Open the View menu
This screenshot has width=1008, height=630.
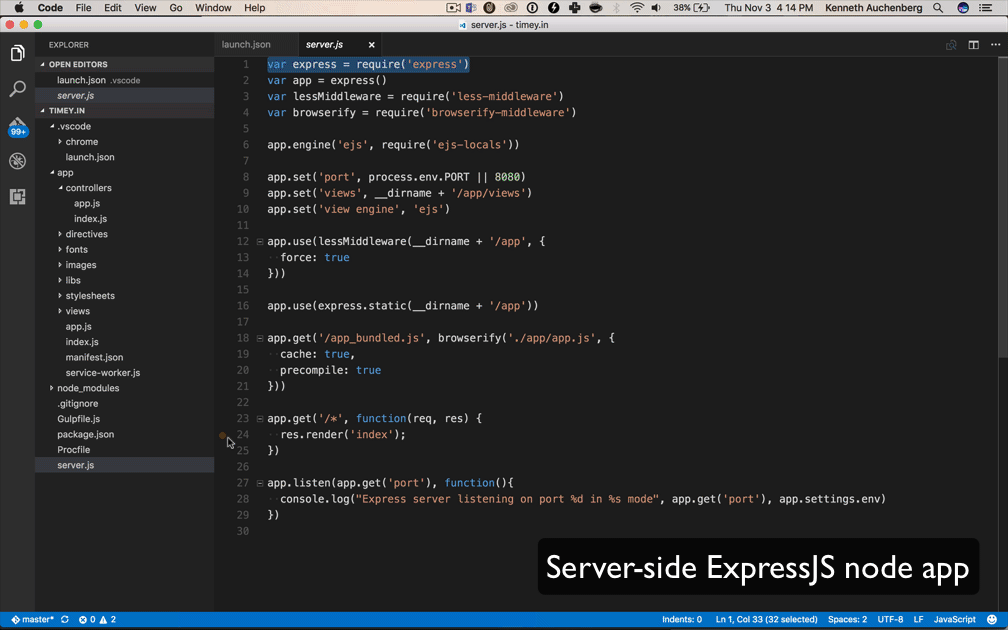[145, 8]
